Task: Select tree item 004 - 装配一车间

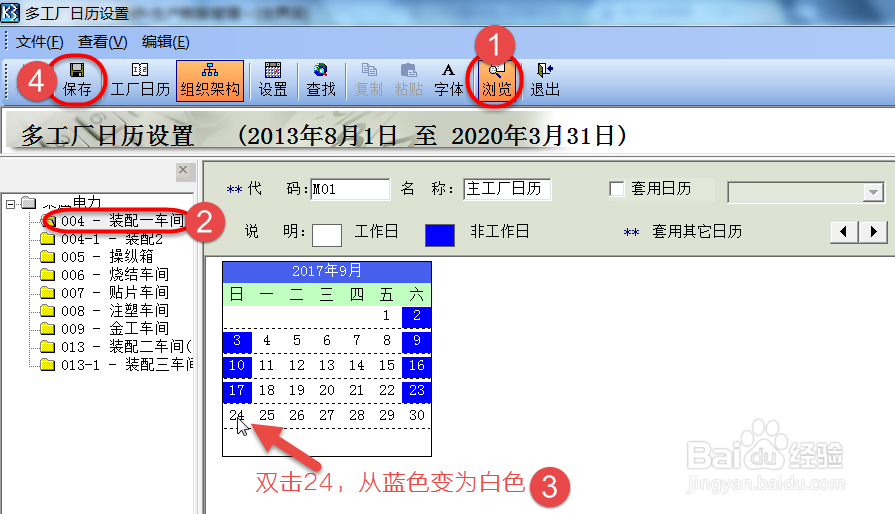Action: 123,221
